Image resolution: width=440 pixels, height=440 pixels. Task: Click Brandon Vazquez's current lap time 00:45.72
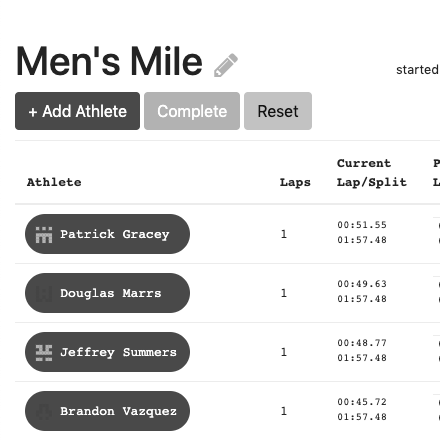tap(362, 402)
